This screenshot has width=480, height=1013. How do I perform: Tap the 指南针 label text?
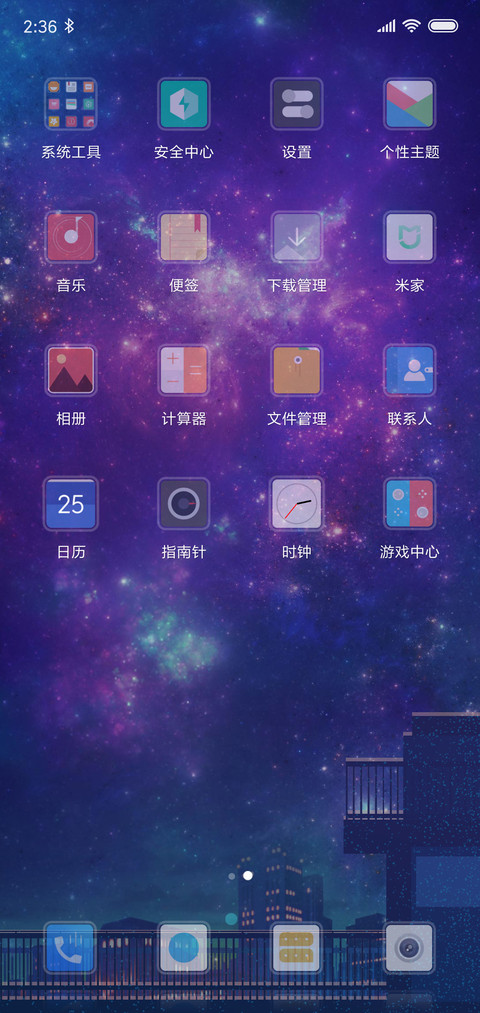coord(184,552)
